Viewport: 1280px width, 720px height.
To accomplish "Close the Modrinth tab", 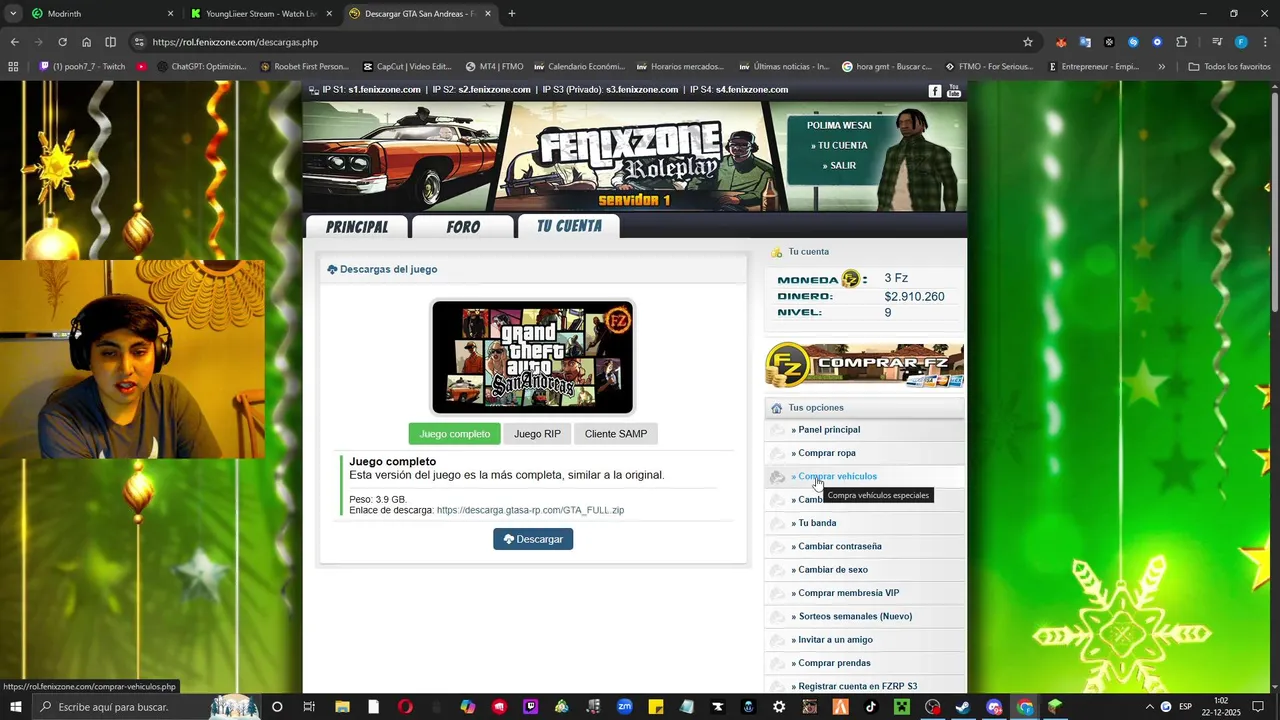I will 170,14.
